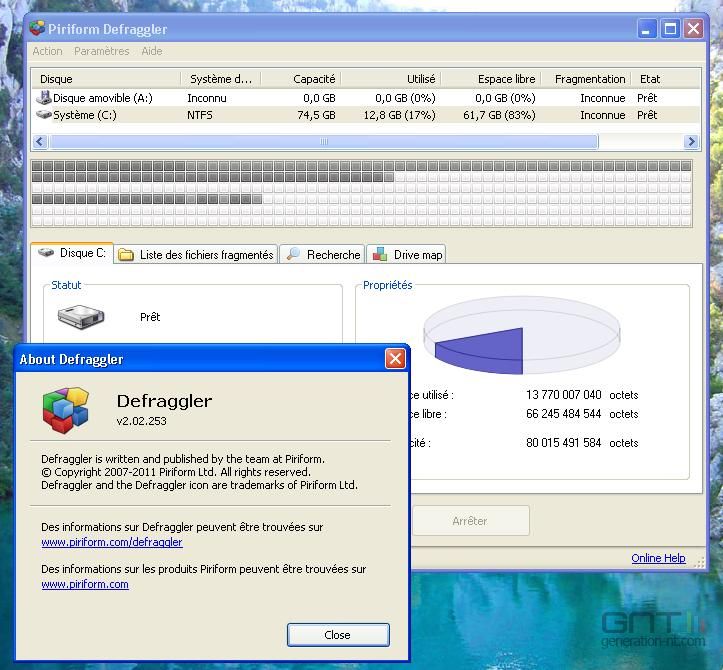Screen dimensions: 723x670
Task: Click the removable disk A: drive icon
Action: 44,97
